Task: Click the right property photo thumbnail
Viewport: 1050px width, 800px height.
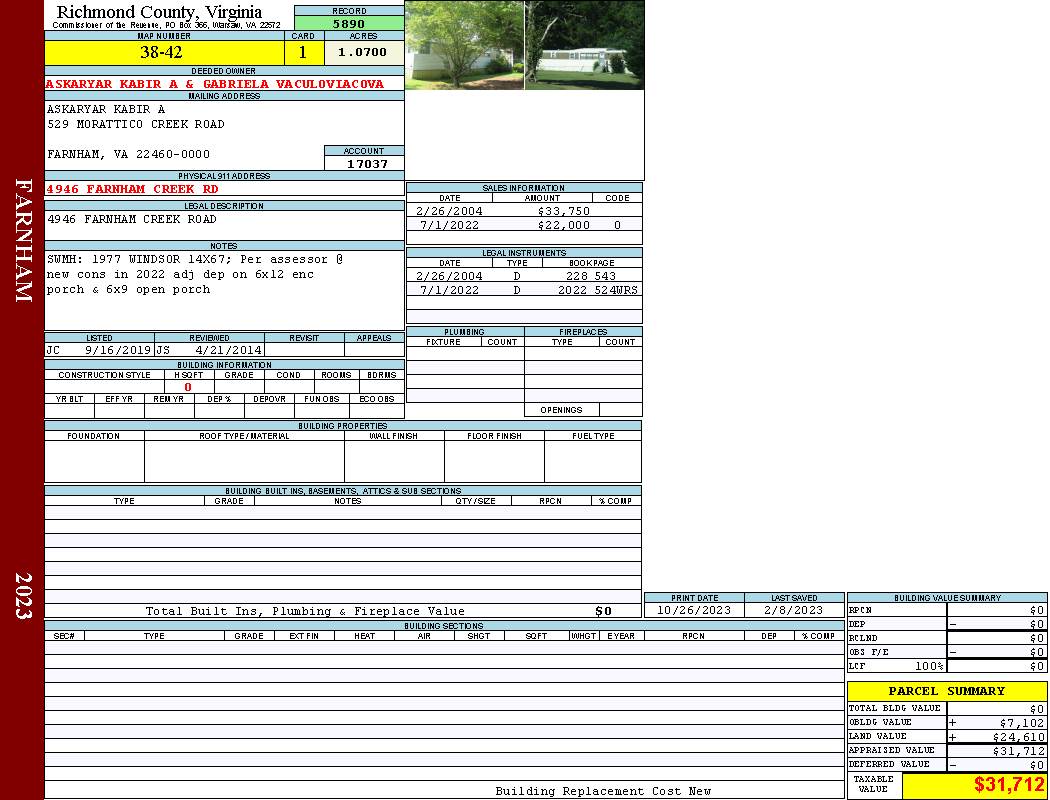Action: (584, 45)
